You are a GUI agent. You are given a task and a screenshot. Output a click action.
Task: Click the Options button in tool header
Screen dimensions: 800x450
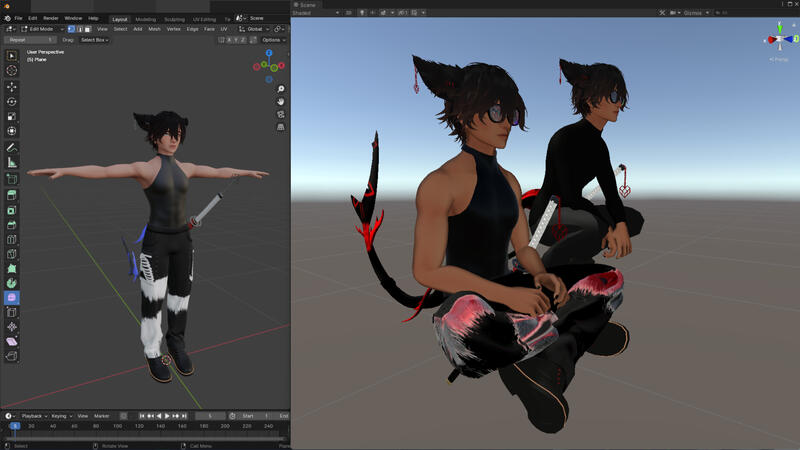[270, 40]
